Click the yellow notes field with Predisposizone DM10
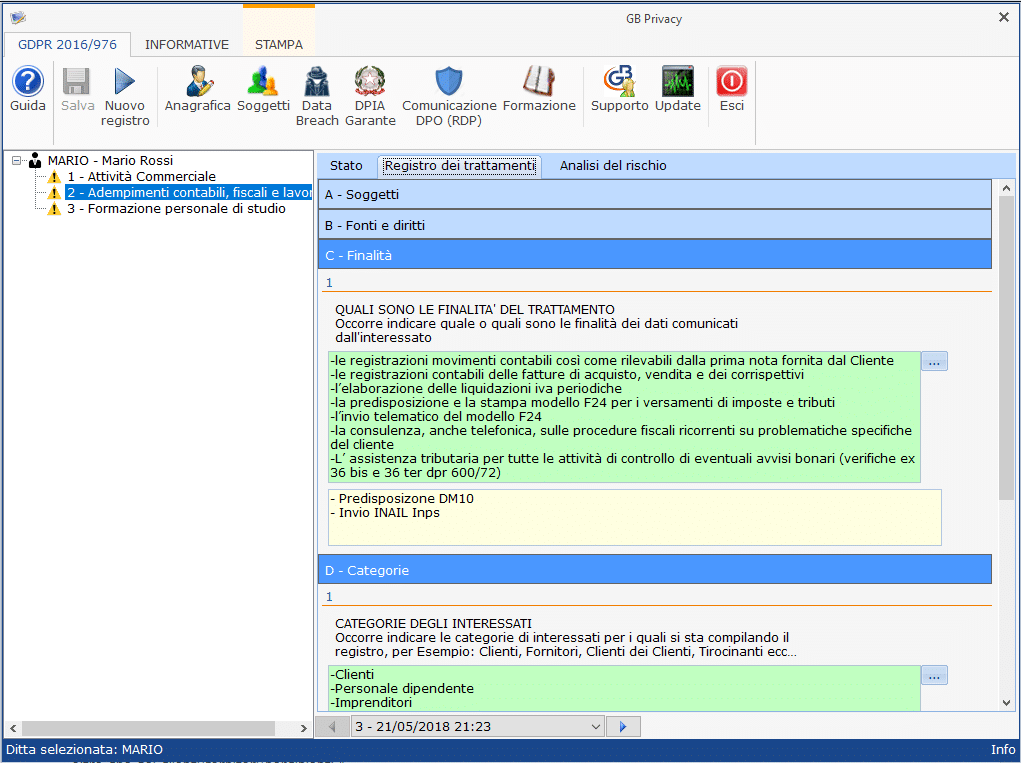 coord(634,517)
